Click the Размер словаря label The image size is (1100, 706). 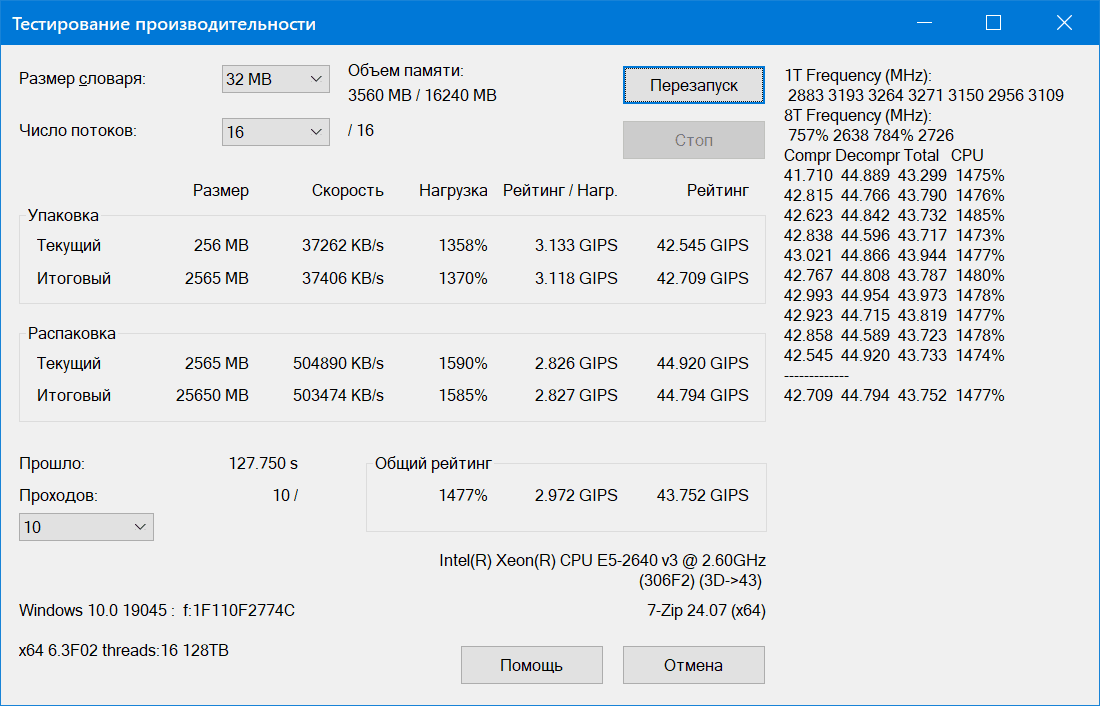[x=82, y=79]
